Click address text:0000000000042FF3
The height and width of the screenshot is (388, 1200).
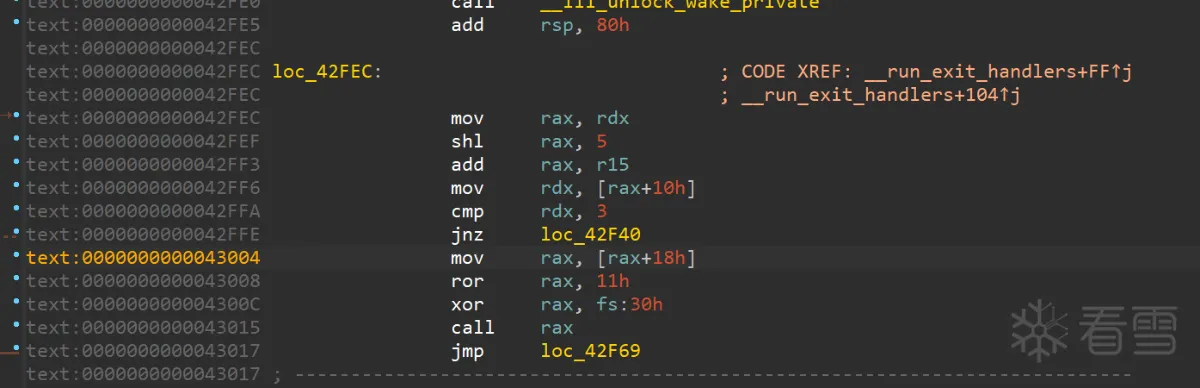tap(143, 165)
